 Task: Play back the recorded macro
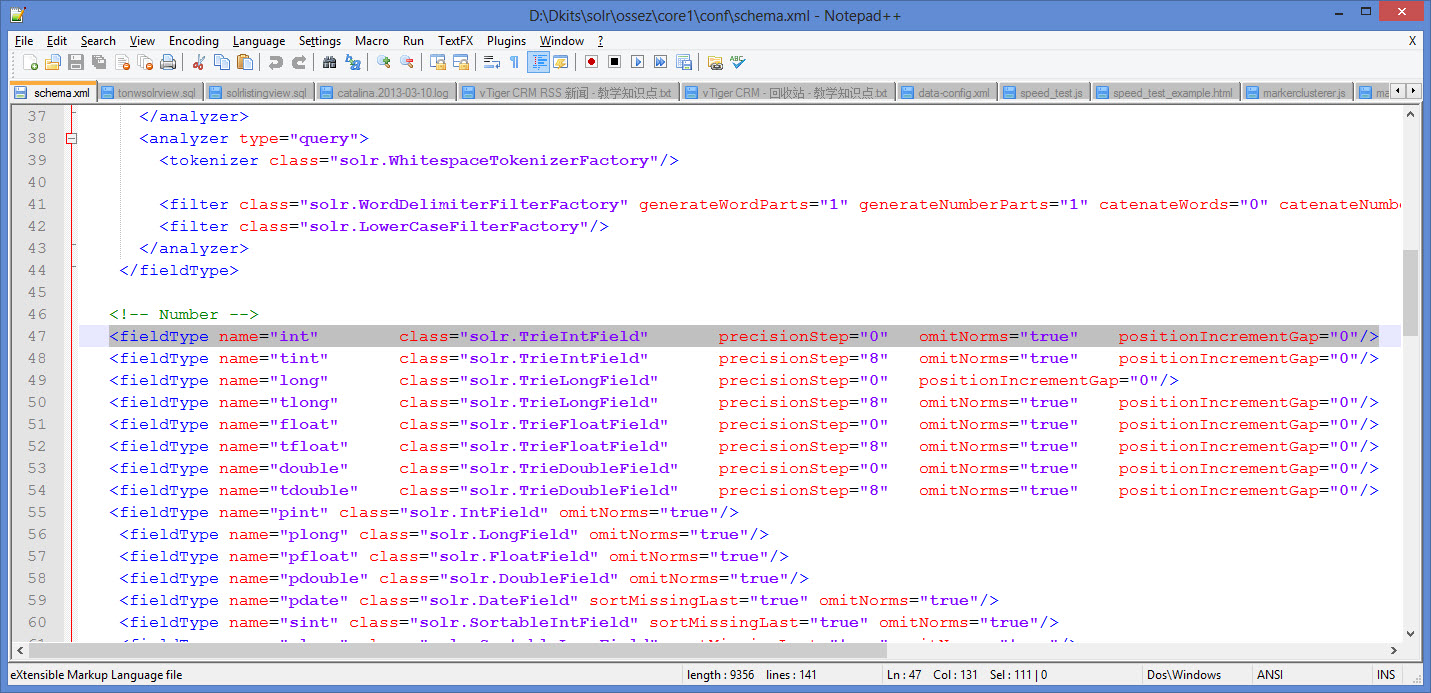pos(637,62)
